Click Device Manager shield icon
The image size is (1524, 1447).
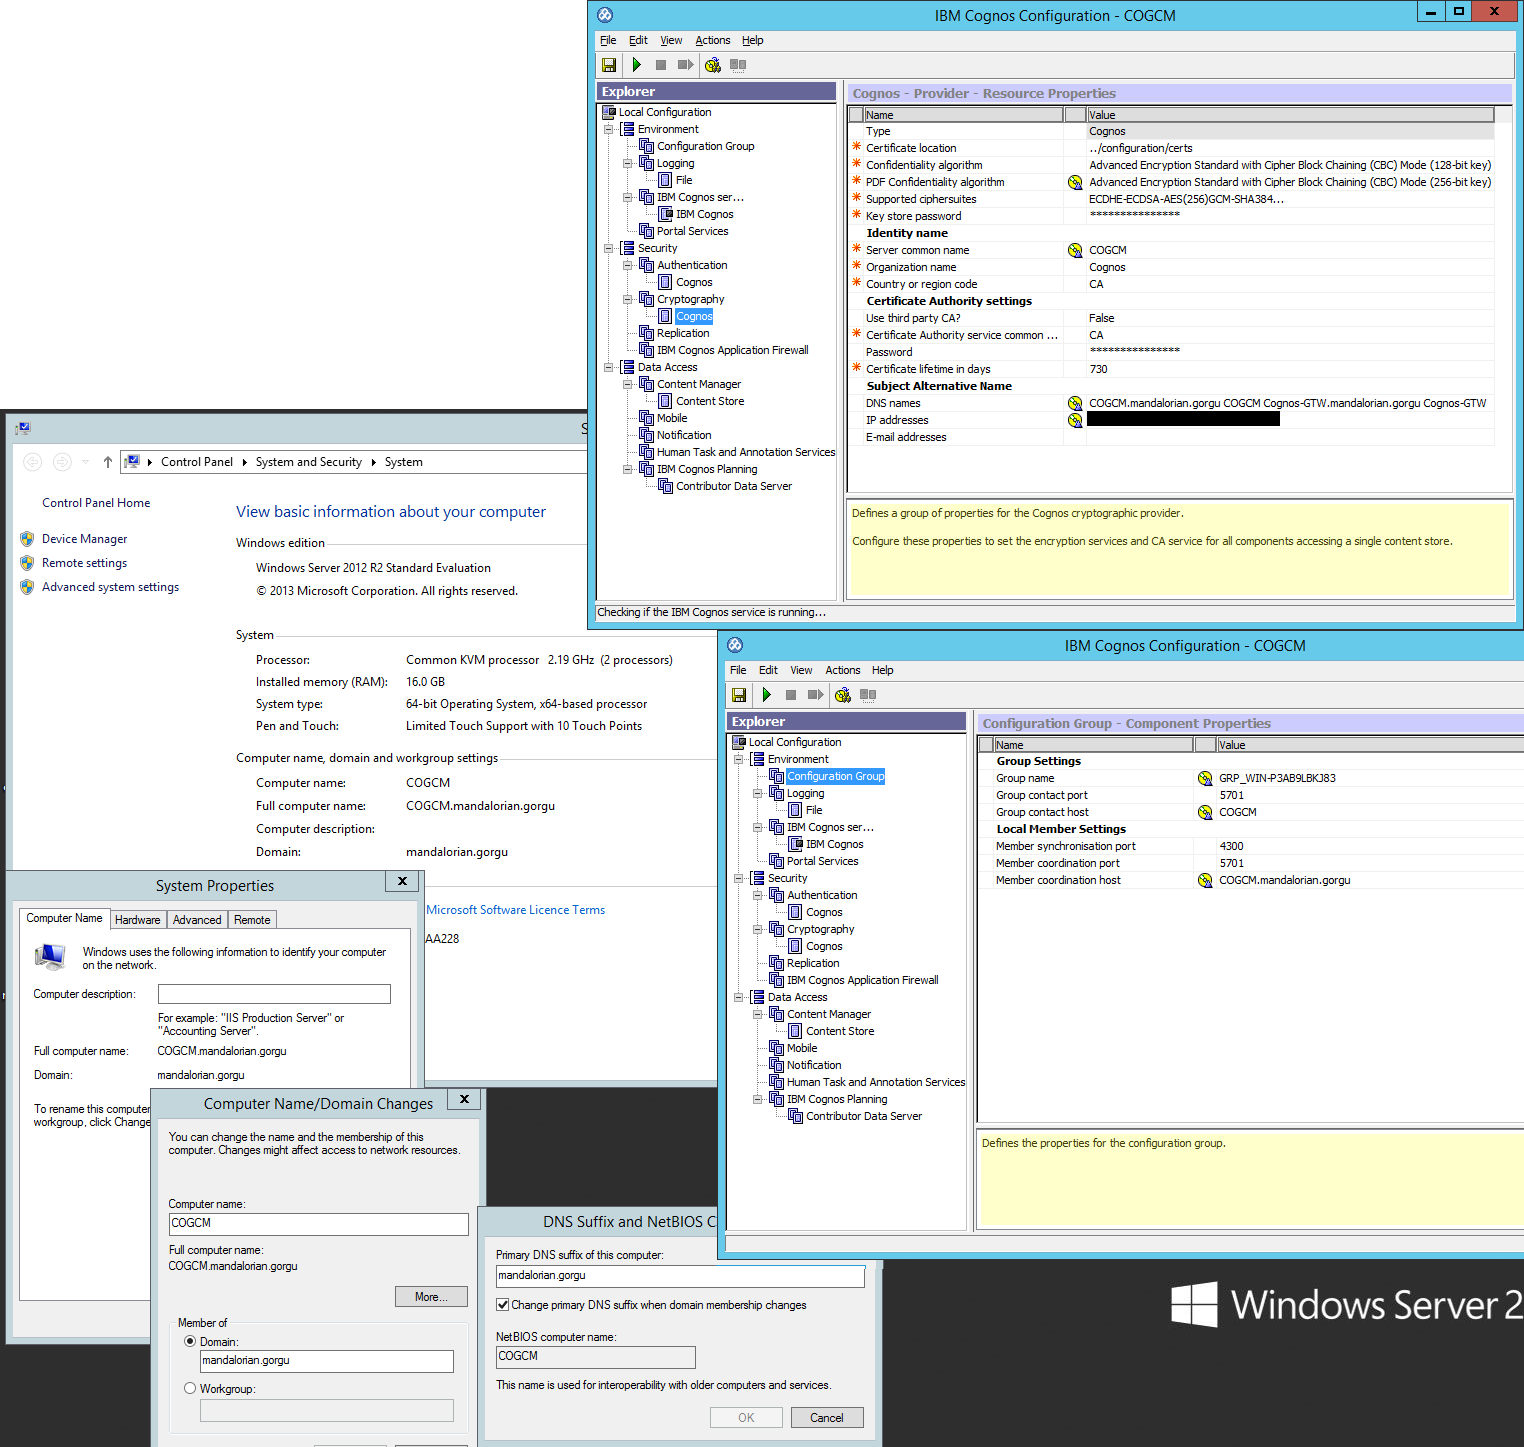point(27,539)
